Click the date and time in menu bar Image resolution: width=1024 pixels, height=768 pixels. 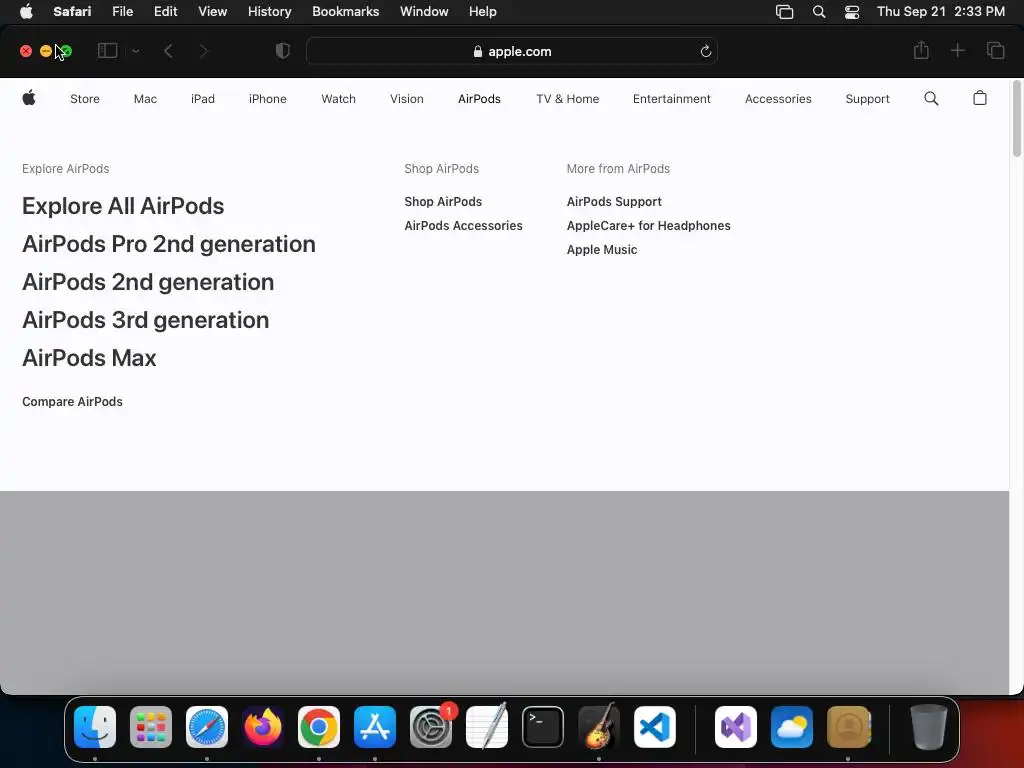coord(940,11)
